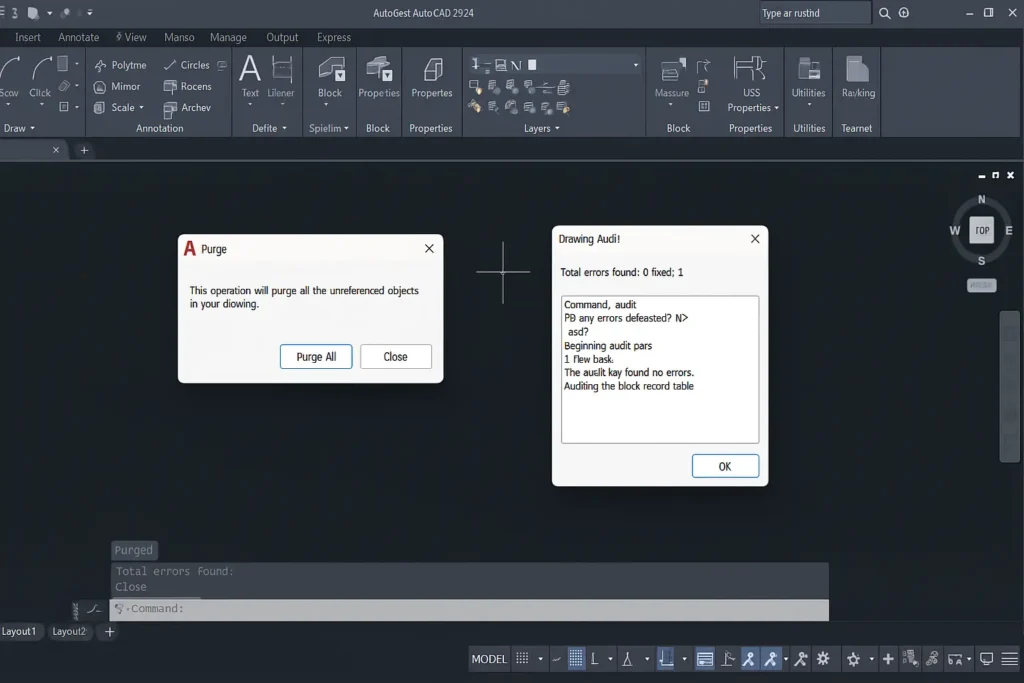Switch to the Annotate ribbon tab
The width and height of the screenshot is (1024, 683).
(x=78, y=37)
